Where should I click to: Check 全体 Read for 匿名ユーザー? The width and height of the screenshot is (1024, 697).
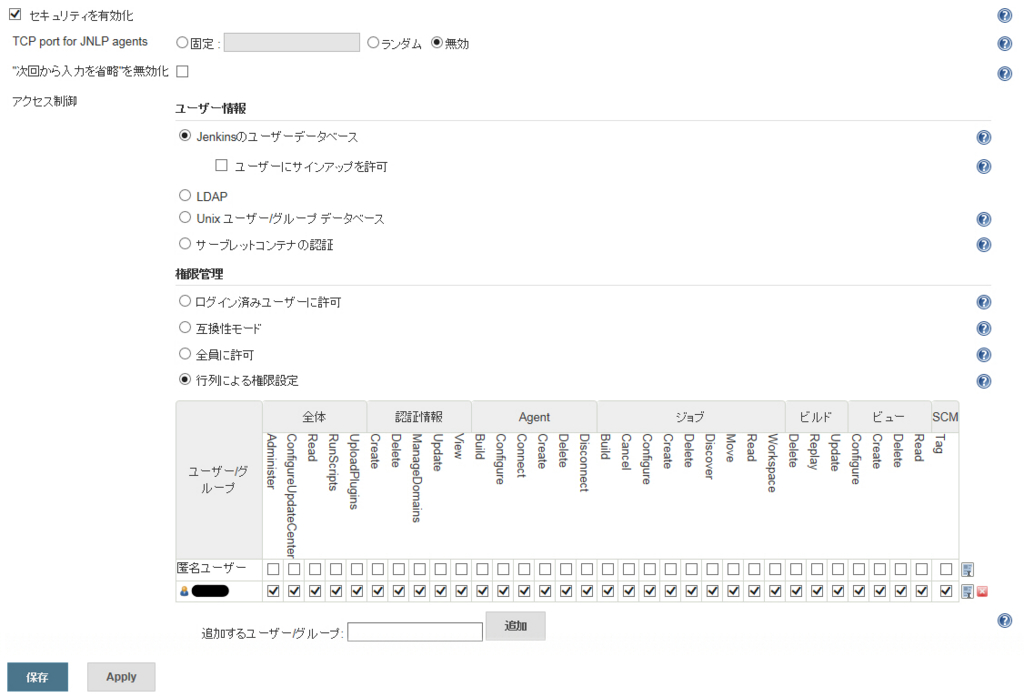315,570
